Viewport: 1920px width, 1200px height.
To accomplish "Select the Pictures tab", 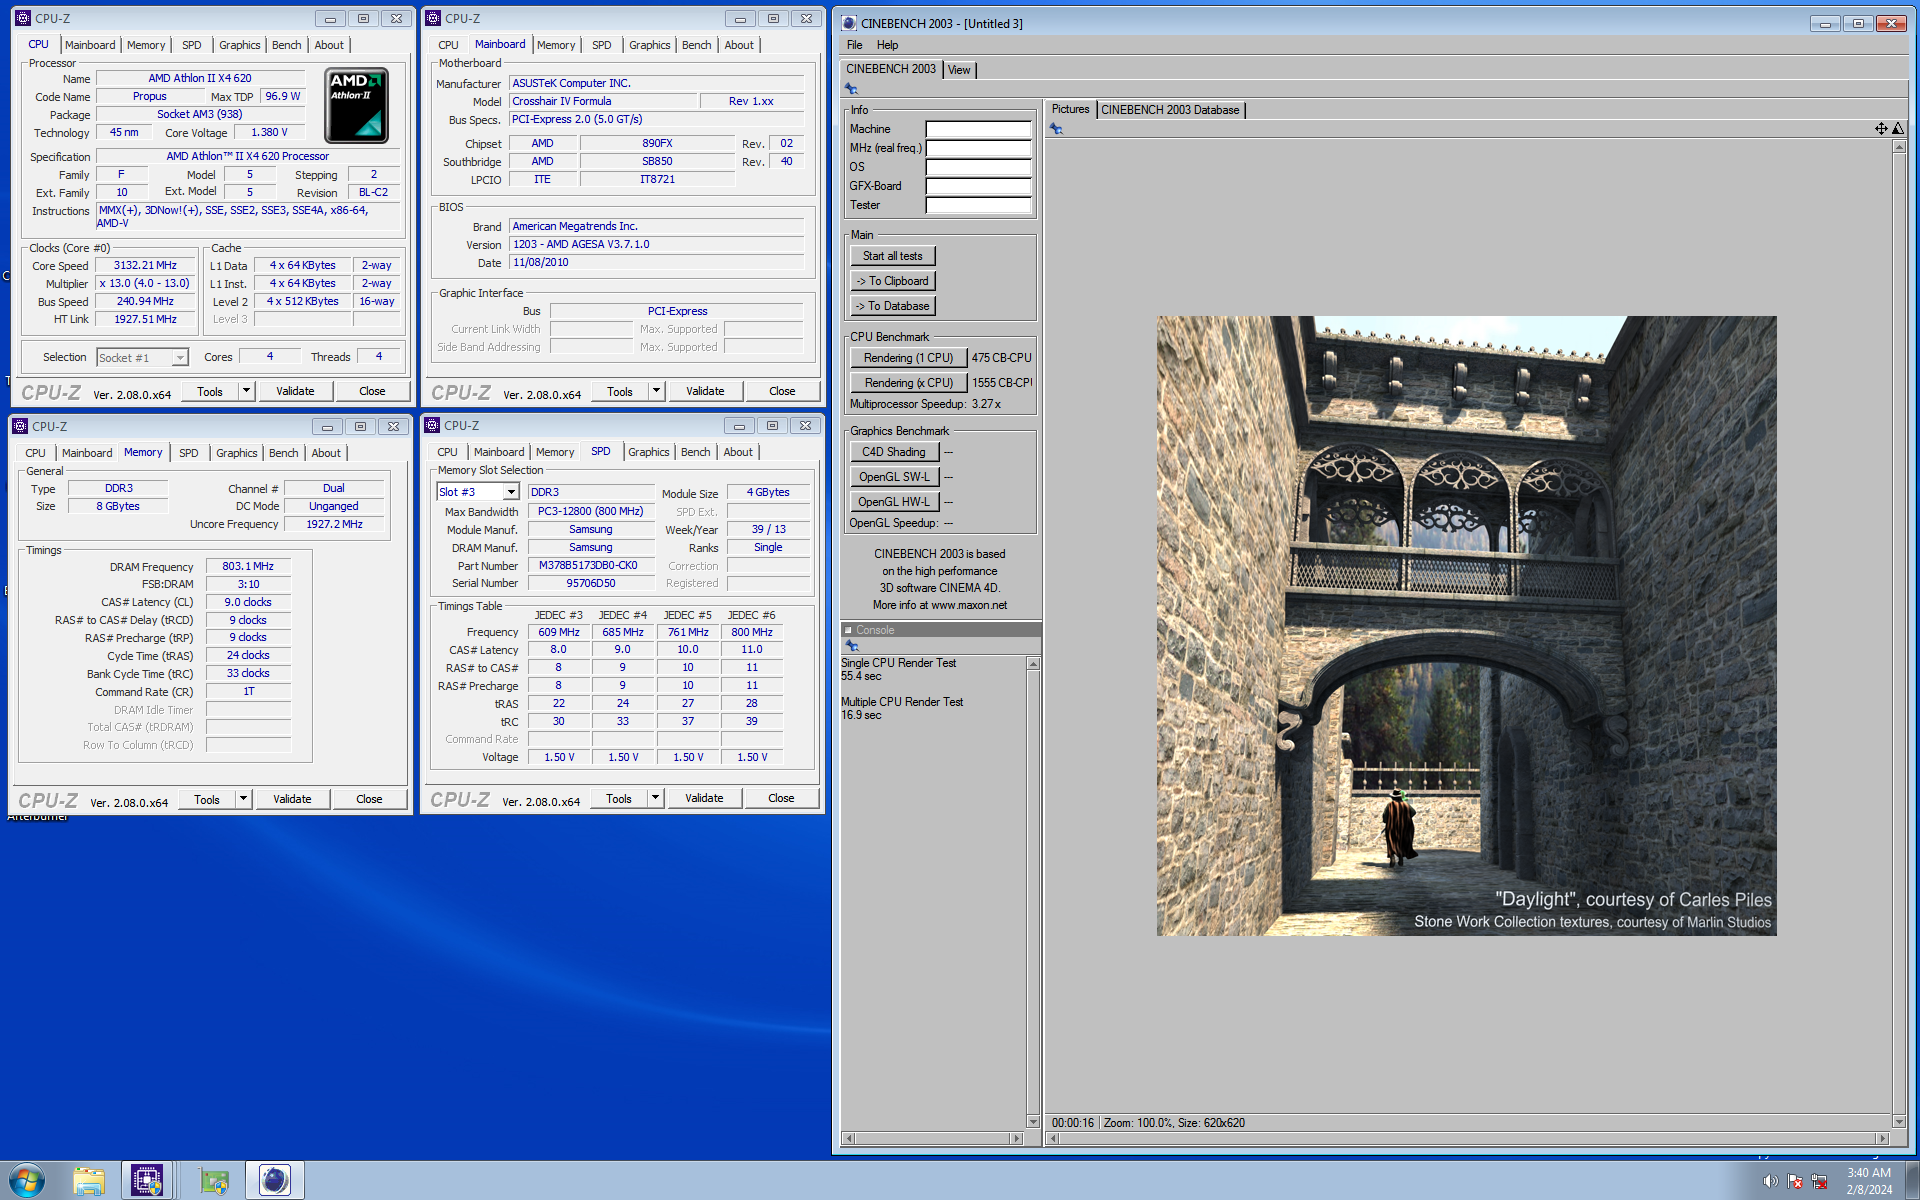I will (1070, 110).
